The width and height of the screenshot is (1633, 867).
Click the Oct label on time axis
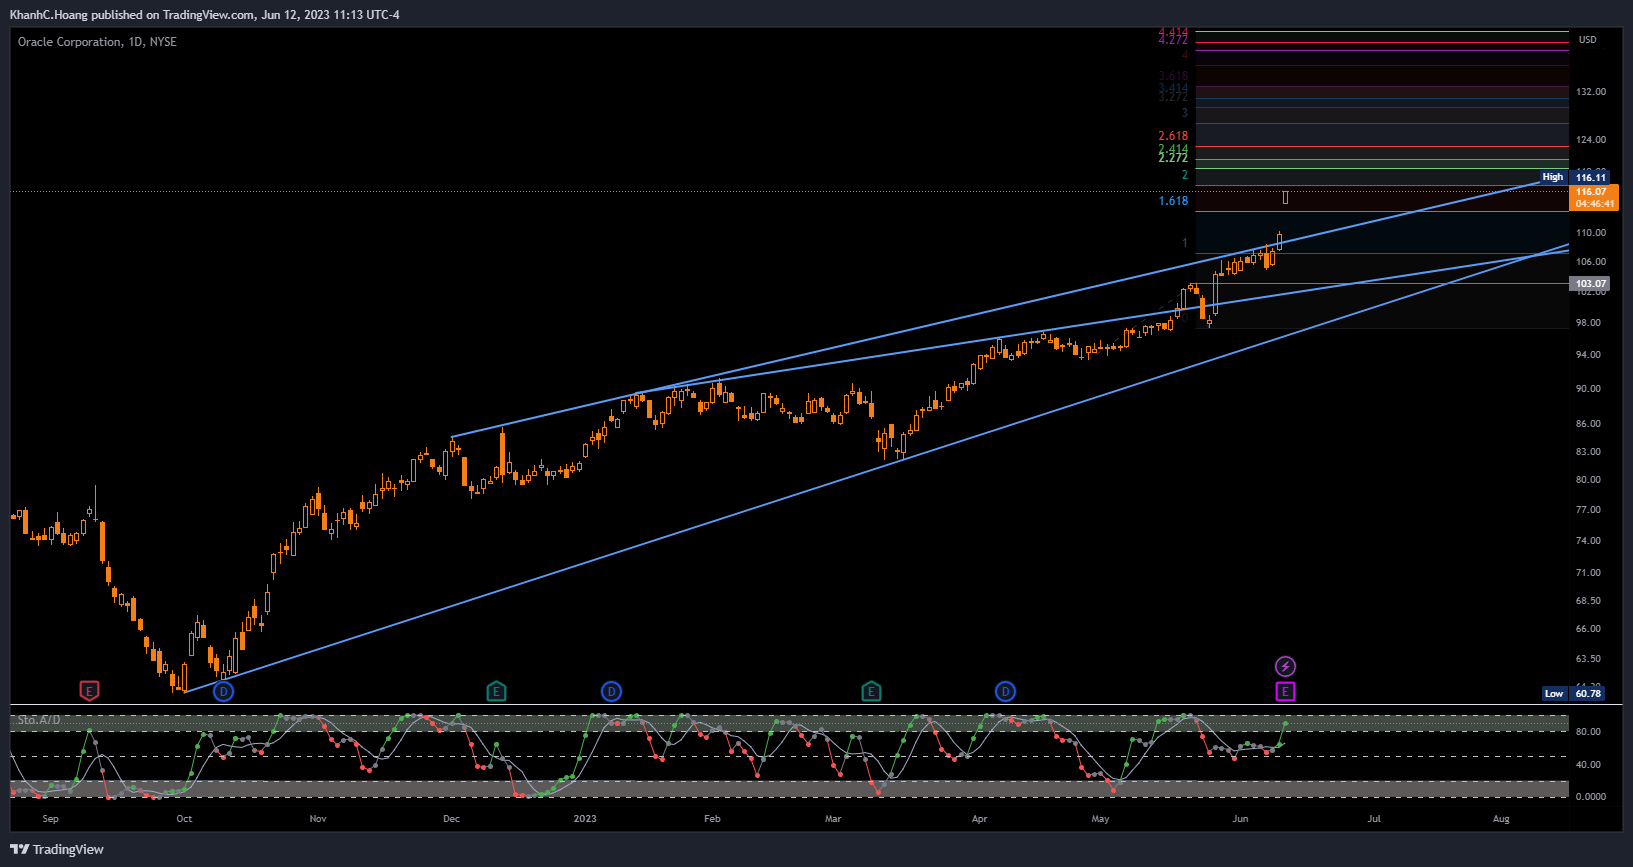pyautogui.click(x=184, y=819)
